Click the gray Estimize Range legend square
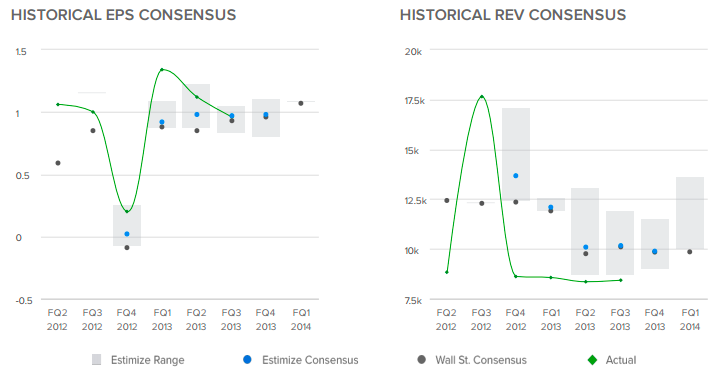Viewport: 709px width, 372px height. (96, 360)
